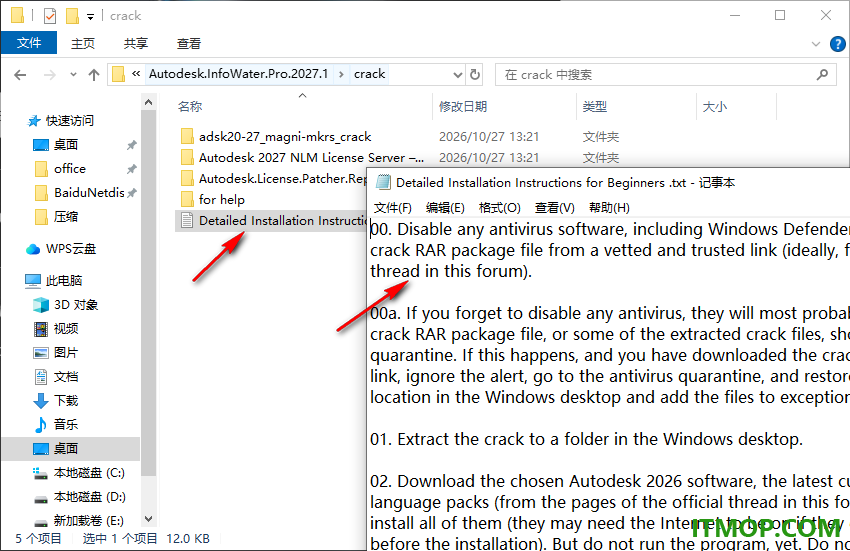
Task: Open 新加载卷 (E:) drive
Action: pyautogui.click(x=88, y=521)
